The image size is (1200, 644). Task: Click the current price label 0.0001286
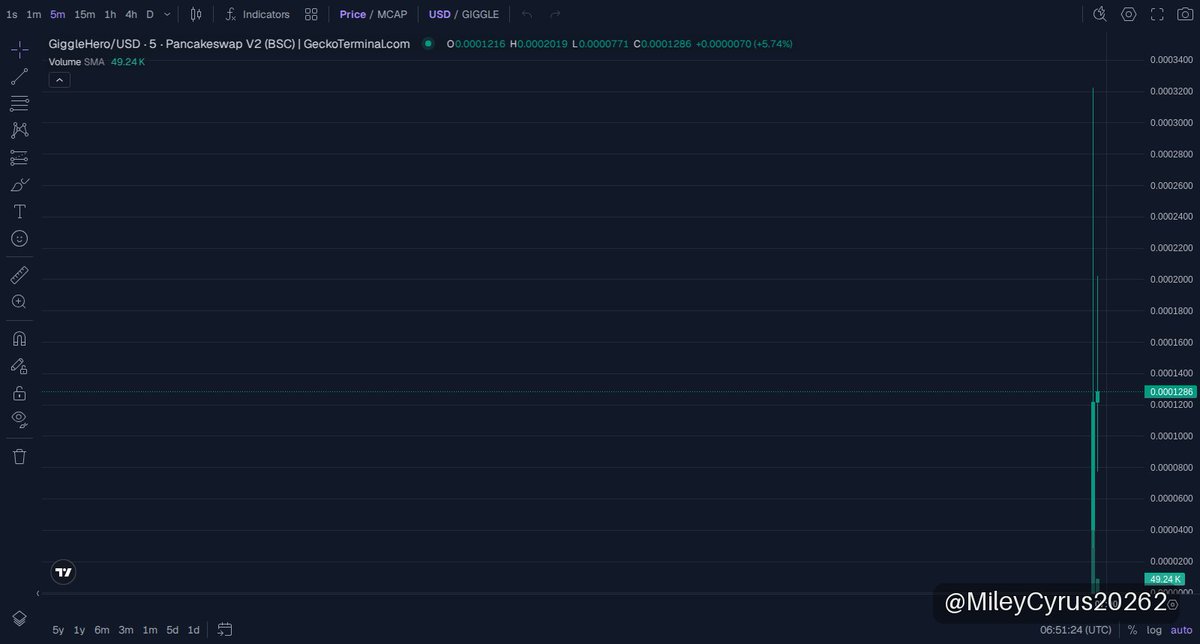[1170, 392]
